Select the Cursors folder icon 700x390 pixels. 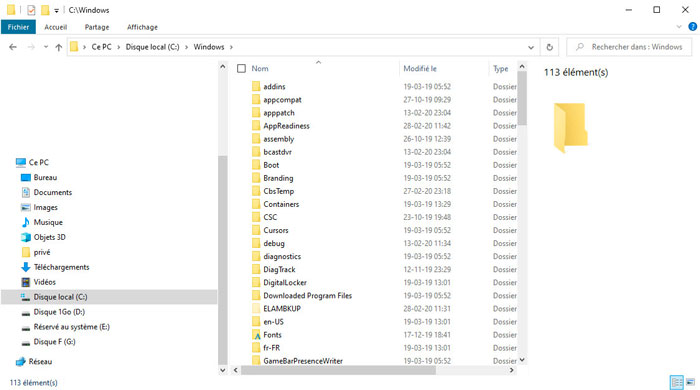(x=256, y=230)
